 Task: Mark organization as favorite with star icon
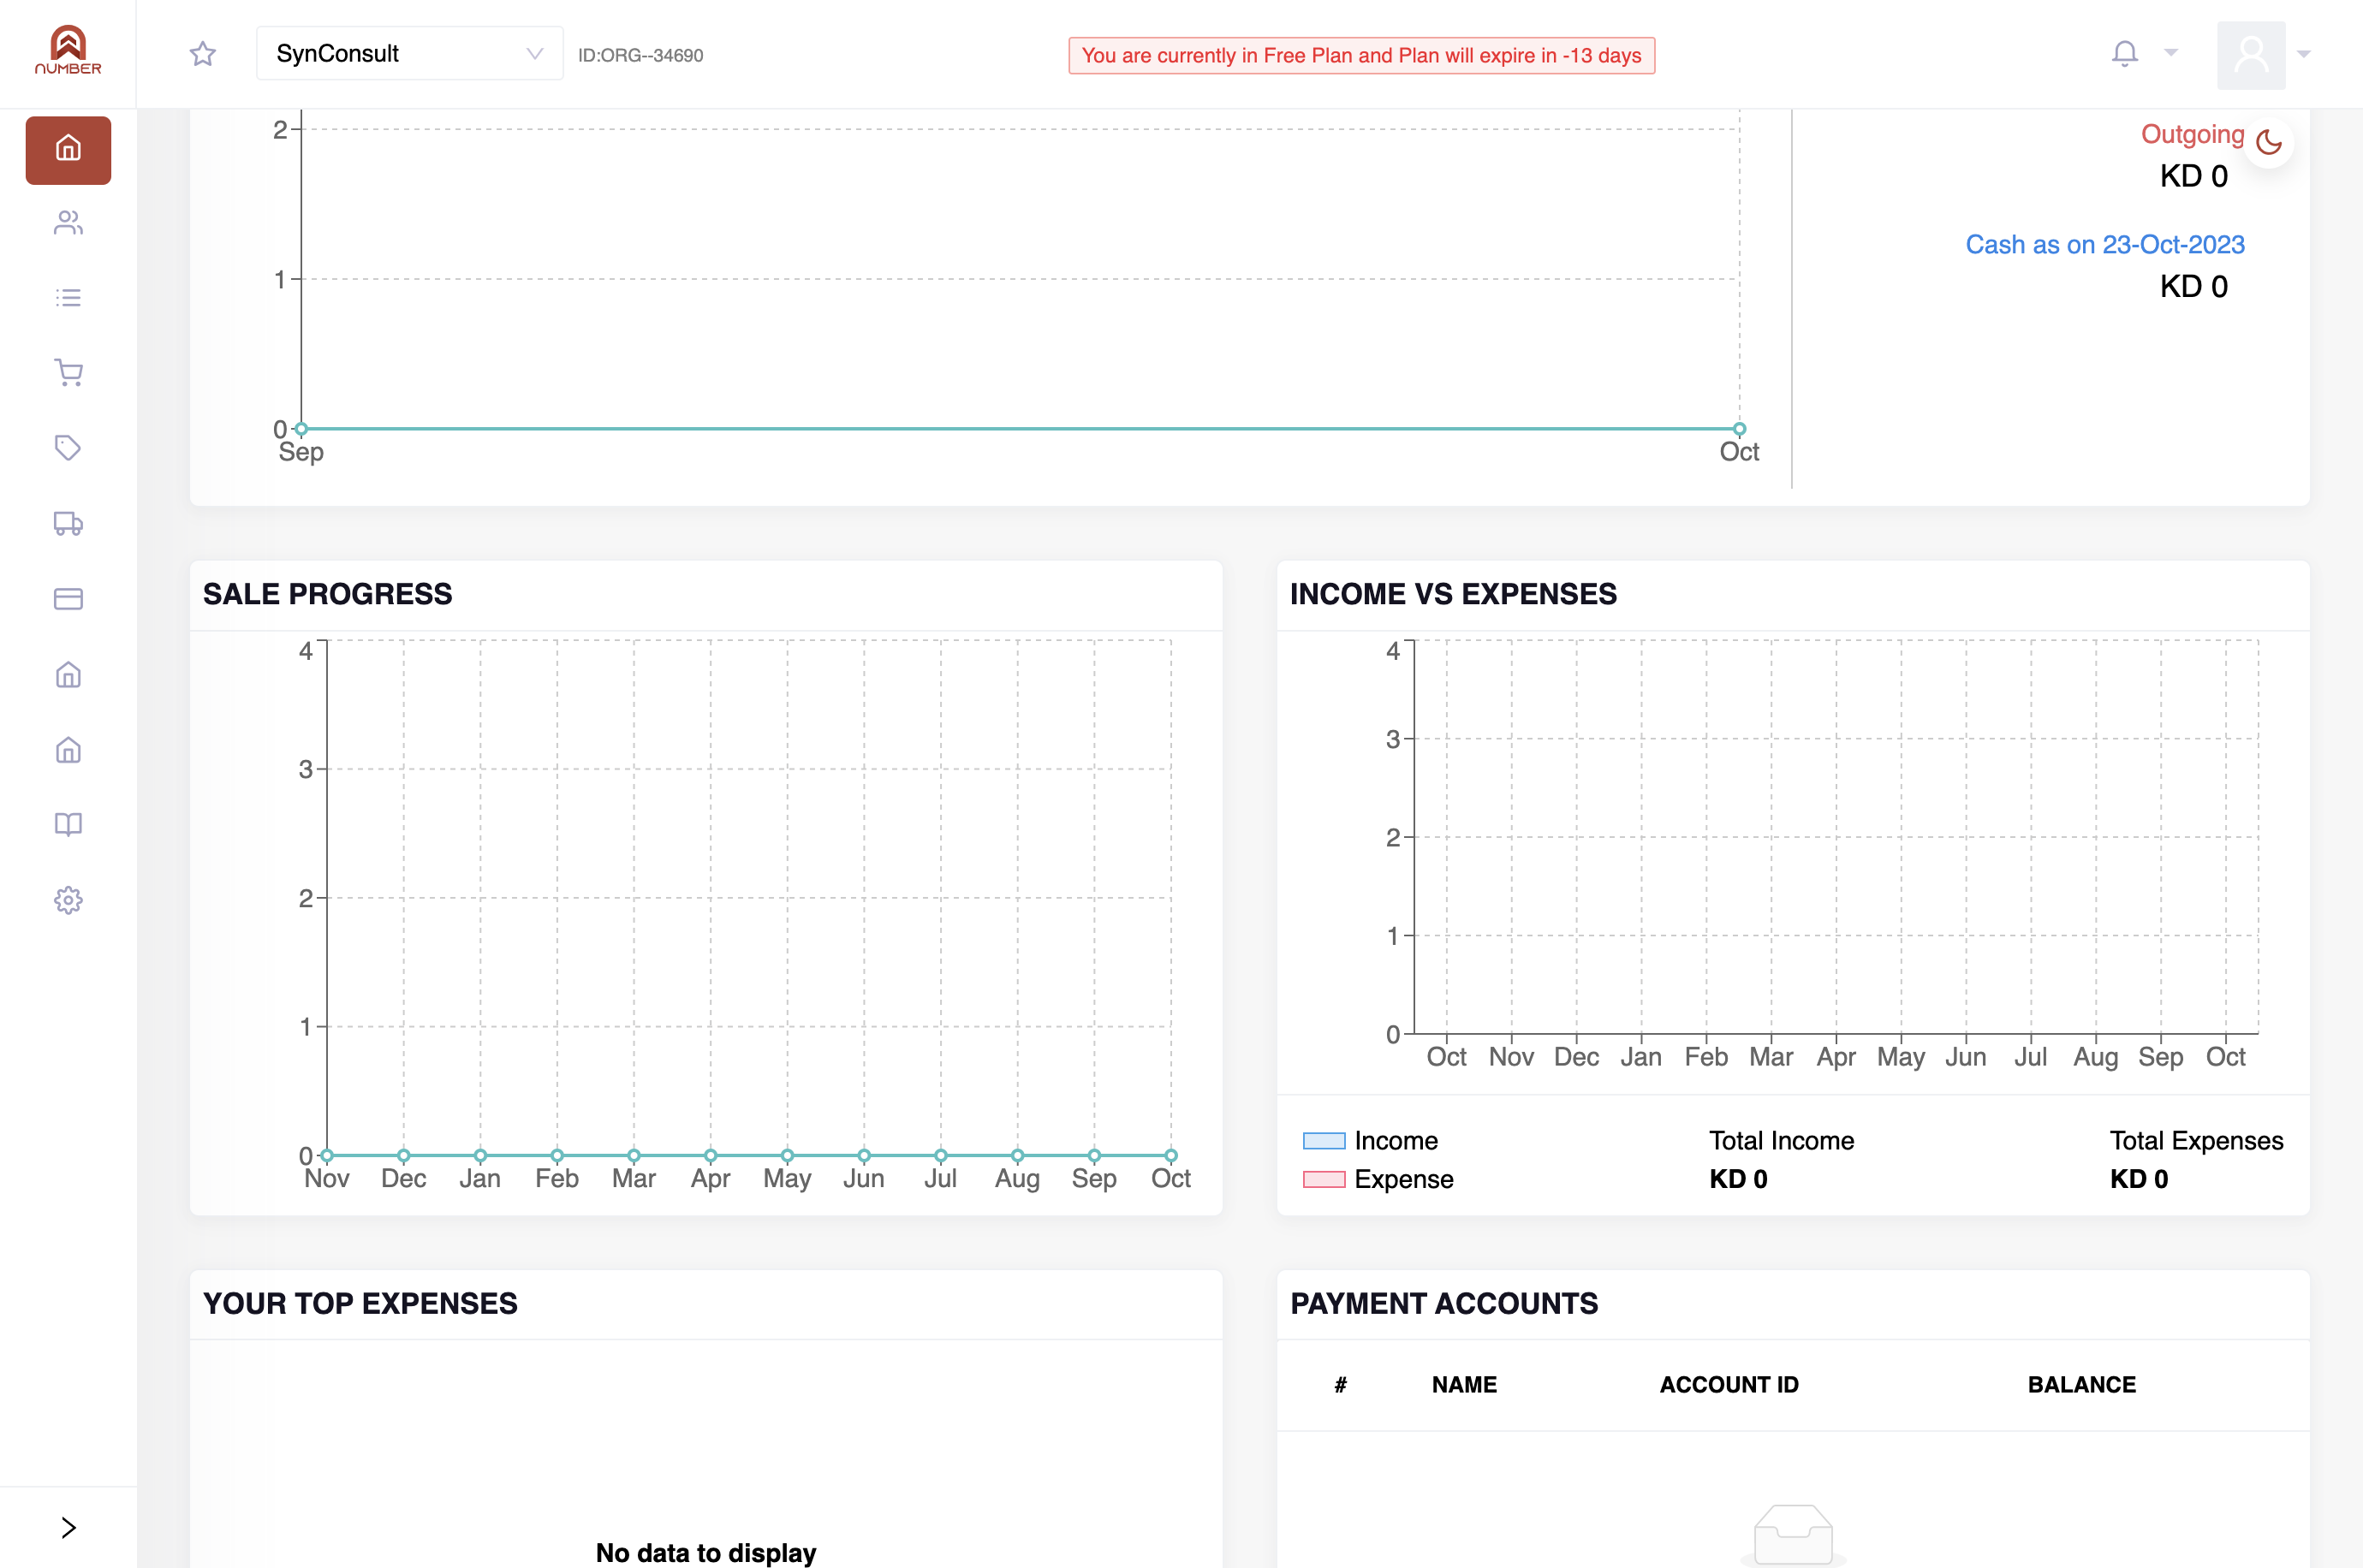(203, 54)
